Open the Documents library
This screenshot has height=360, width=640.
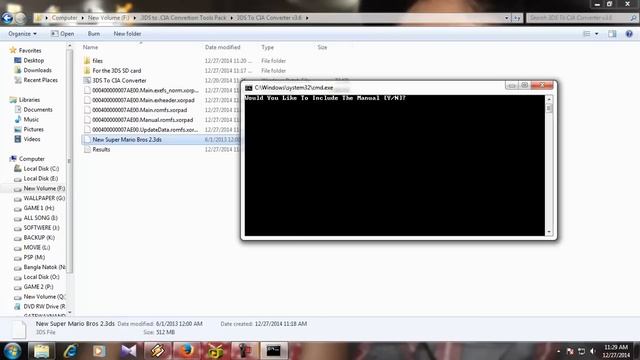pos(38,110)
